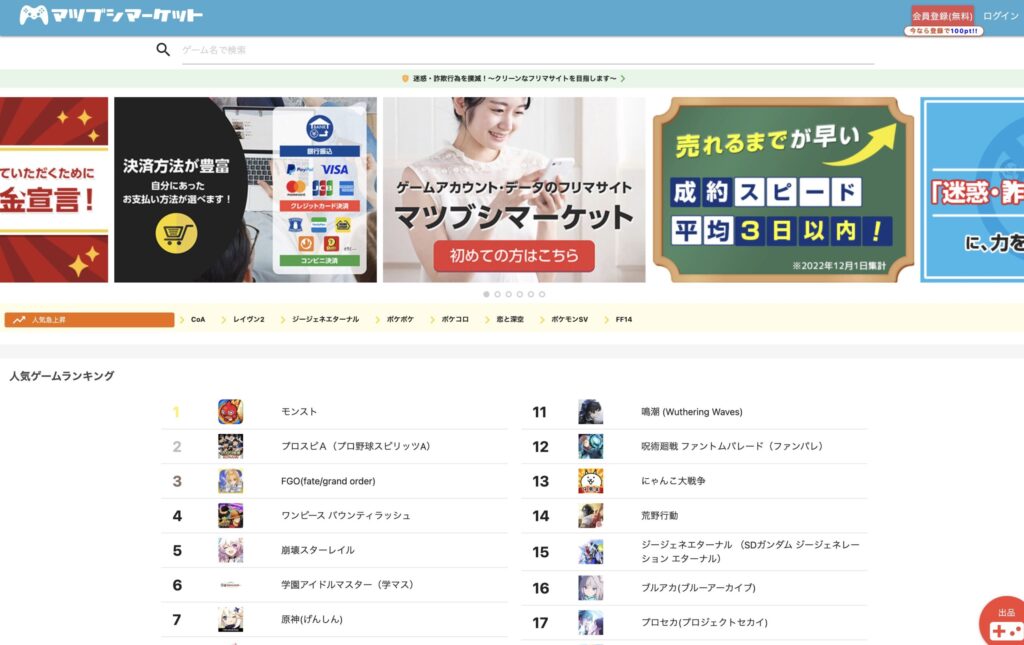The height and width of the screenshot is (645, 1024).
Task: Click にゃんこ大戦争 ranking name
Action: coord(673,481)
